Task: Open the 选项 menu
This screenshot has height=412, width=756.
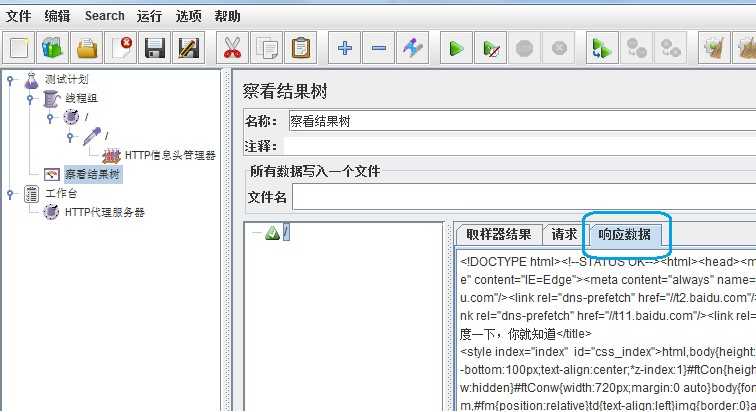Action: [189, 16]
